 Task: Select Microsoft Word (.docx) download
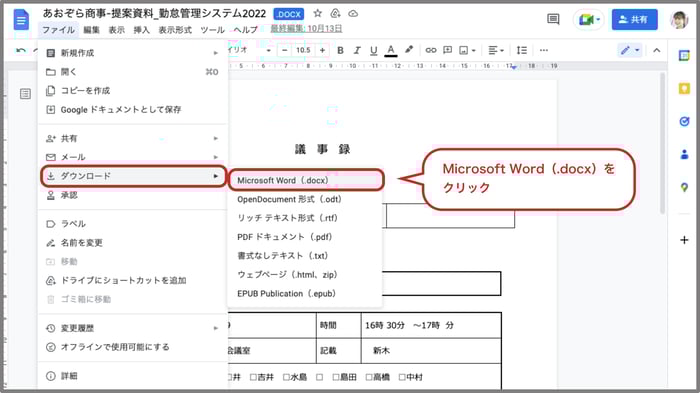(306, 180)
